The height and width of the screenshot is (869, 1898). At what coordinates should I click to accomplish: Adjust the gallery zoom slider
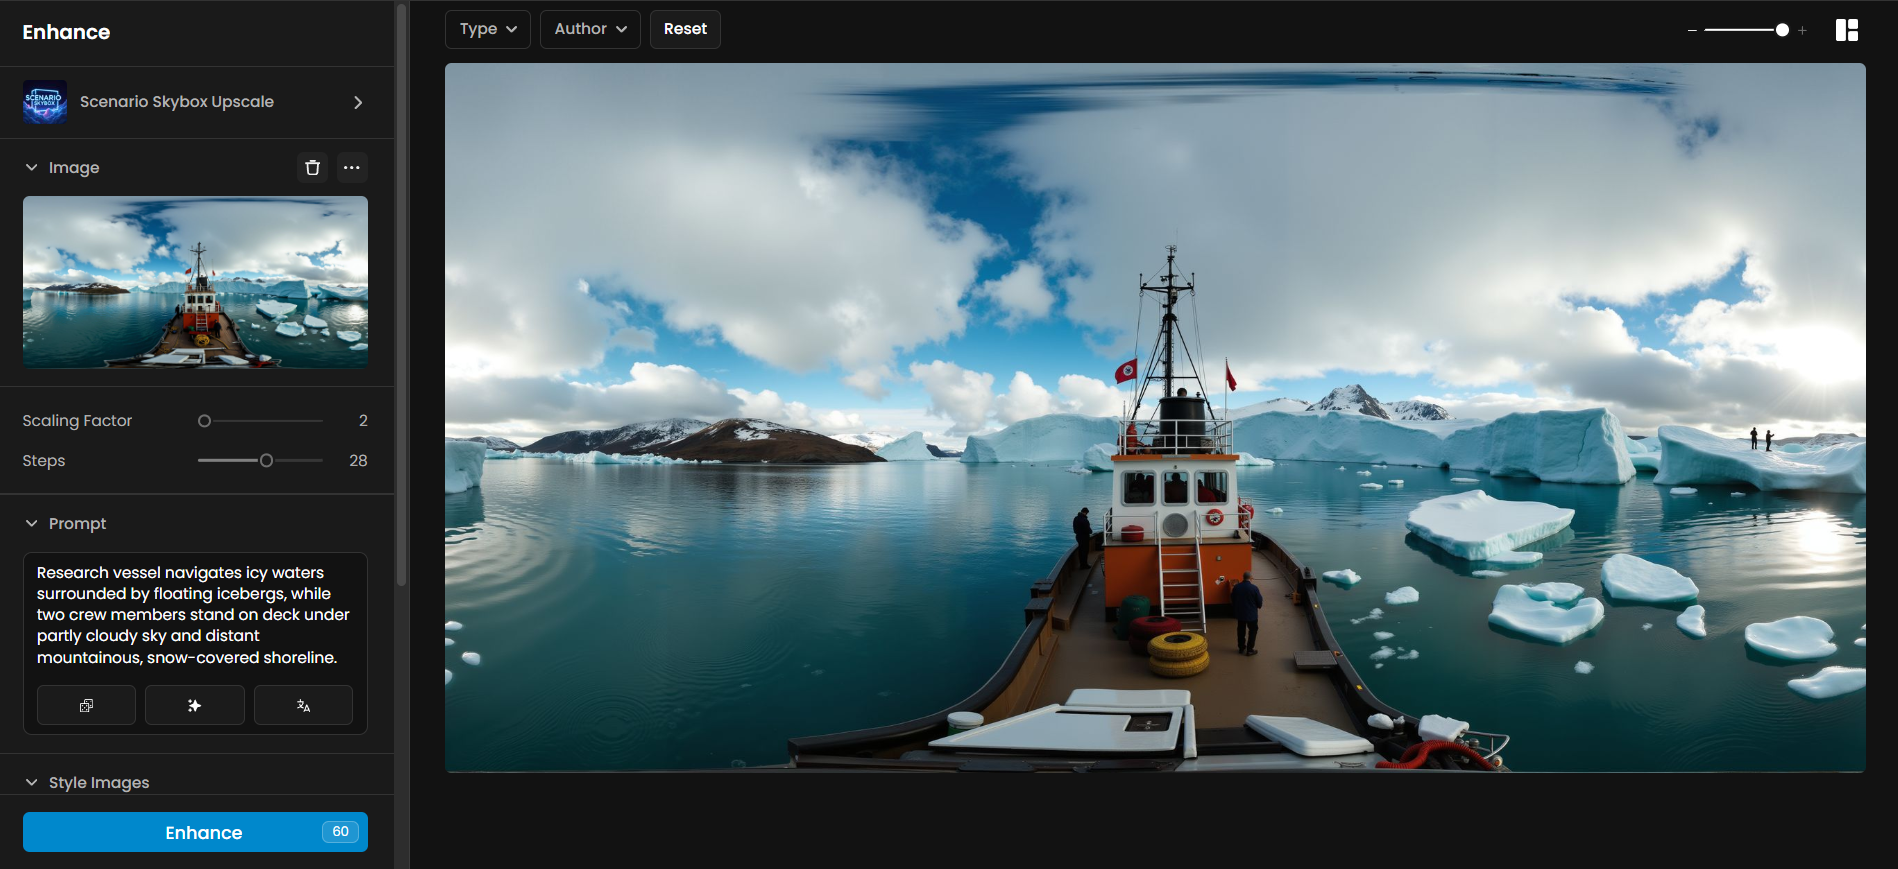pos(1746,31)
